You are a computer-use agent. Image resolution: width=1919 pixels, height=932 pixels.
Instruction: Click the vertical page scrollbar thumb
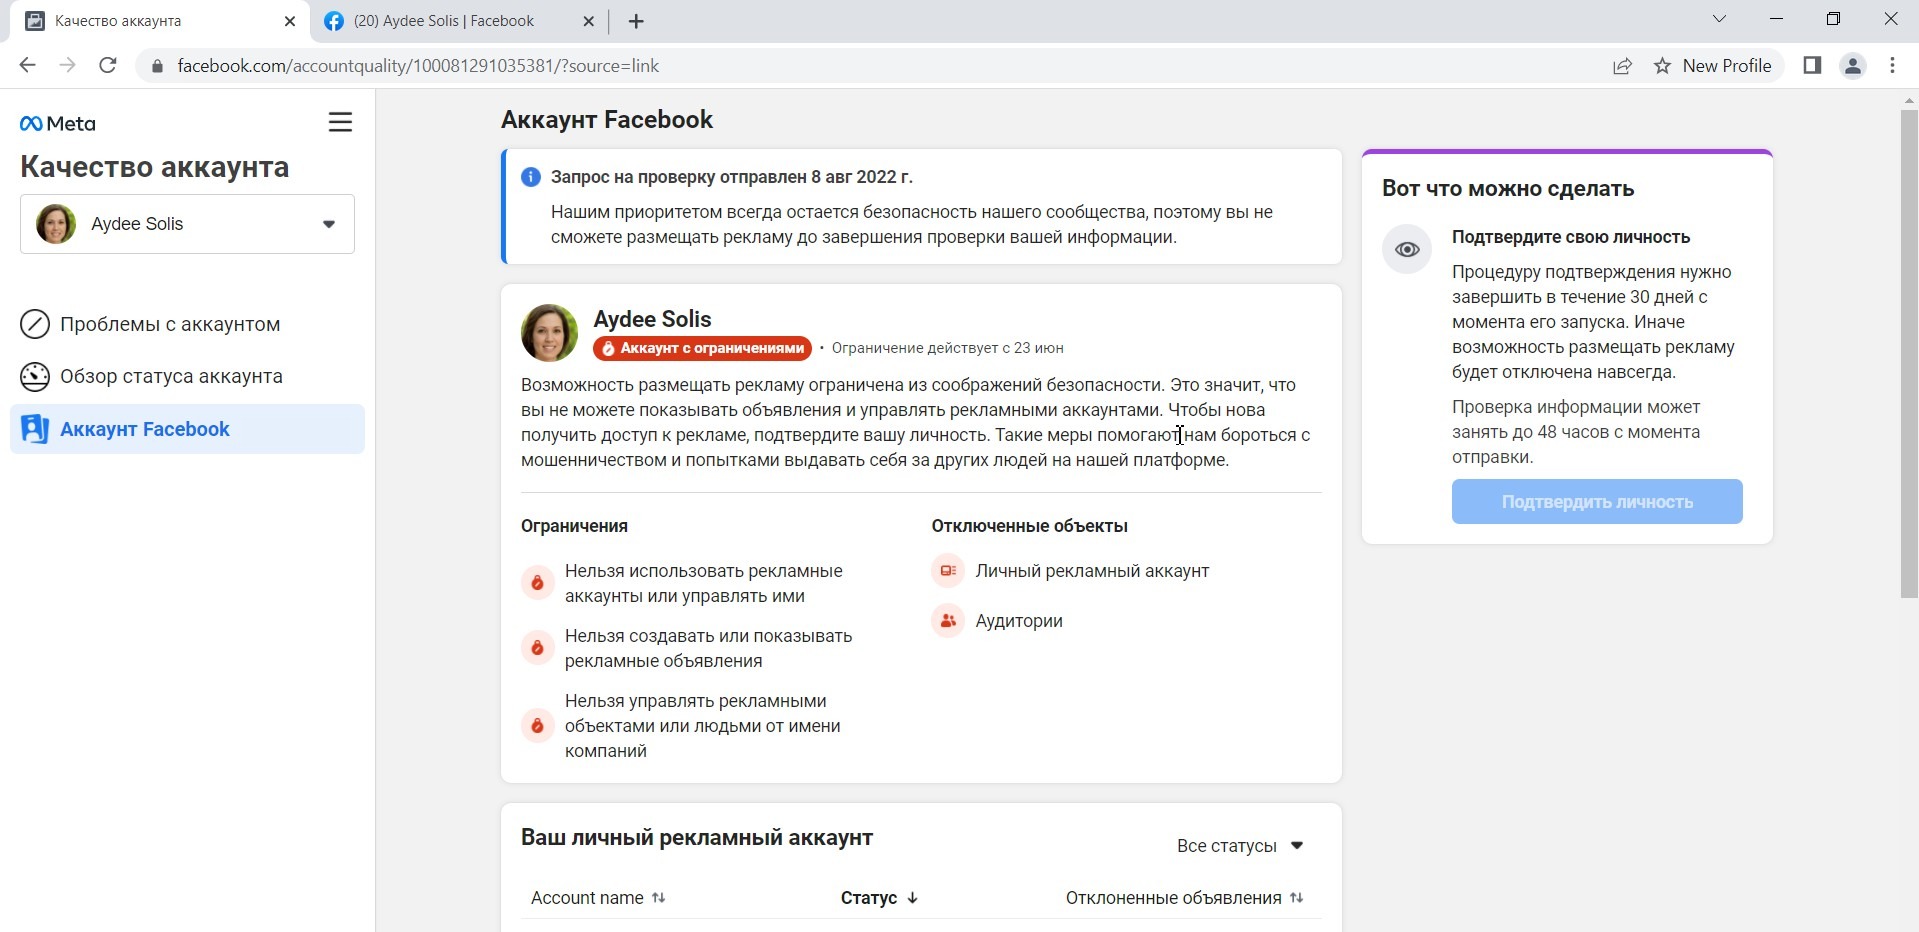[x=1909, y=354]
